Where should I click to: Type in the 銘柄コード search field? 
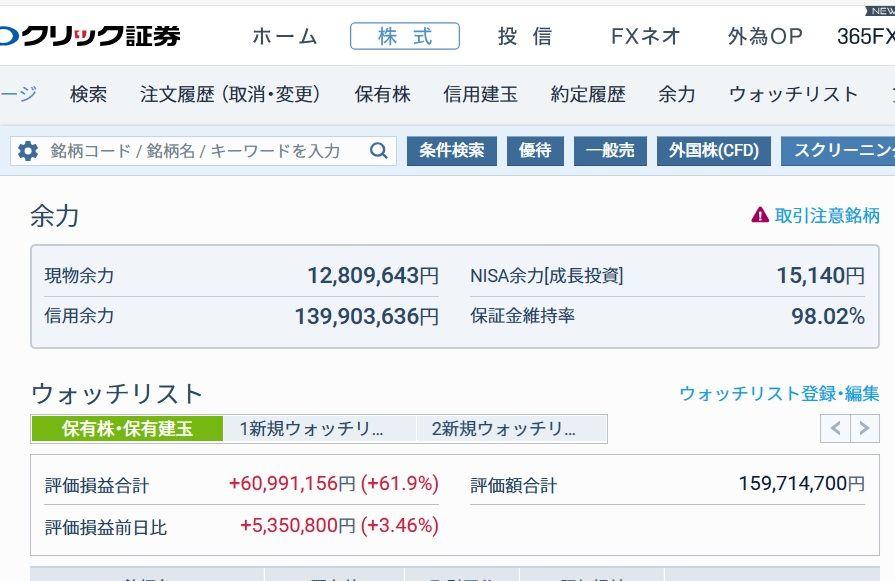click(200, 151)
